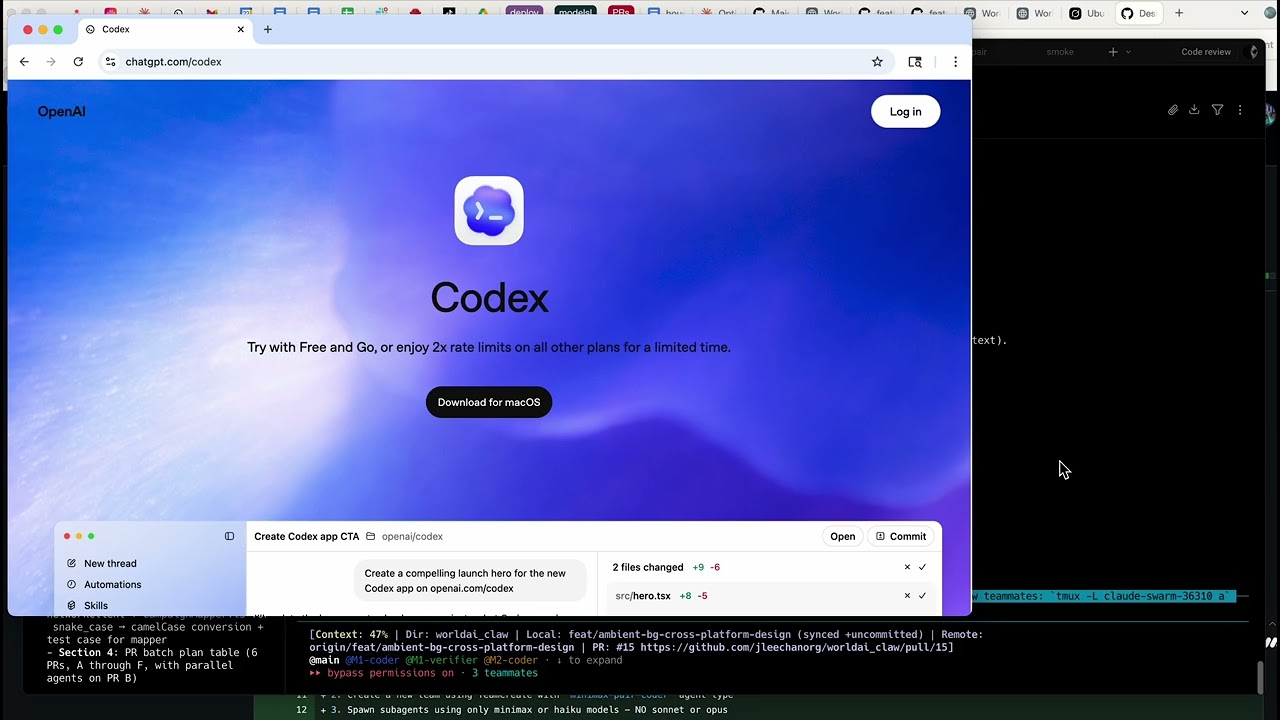This screenshot has width=1280, height=720.
Task: Open 'Code review' in the background window
Action: click(1206, 52)
